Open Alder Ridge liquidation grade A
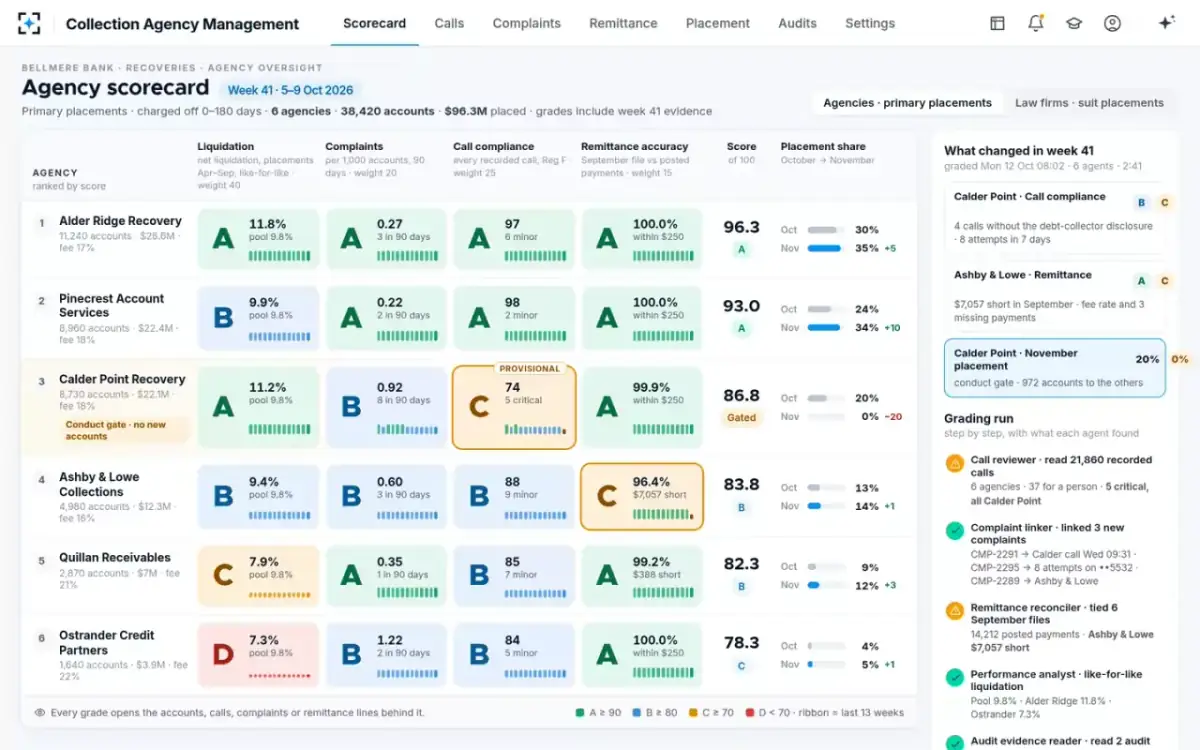Screen dimensions: 1200x750 (258, 239)
